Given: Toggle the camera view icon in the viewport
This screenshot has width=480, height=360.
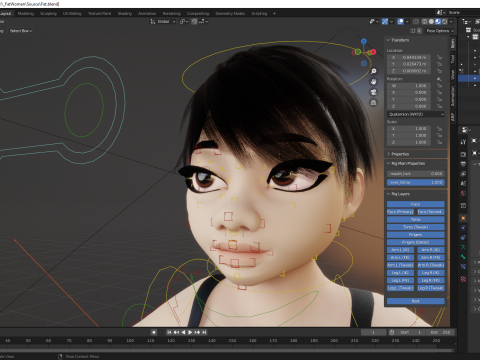Looking at the screenshot, I should click(373, 92).
